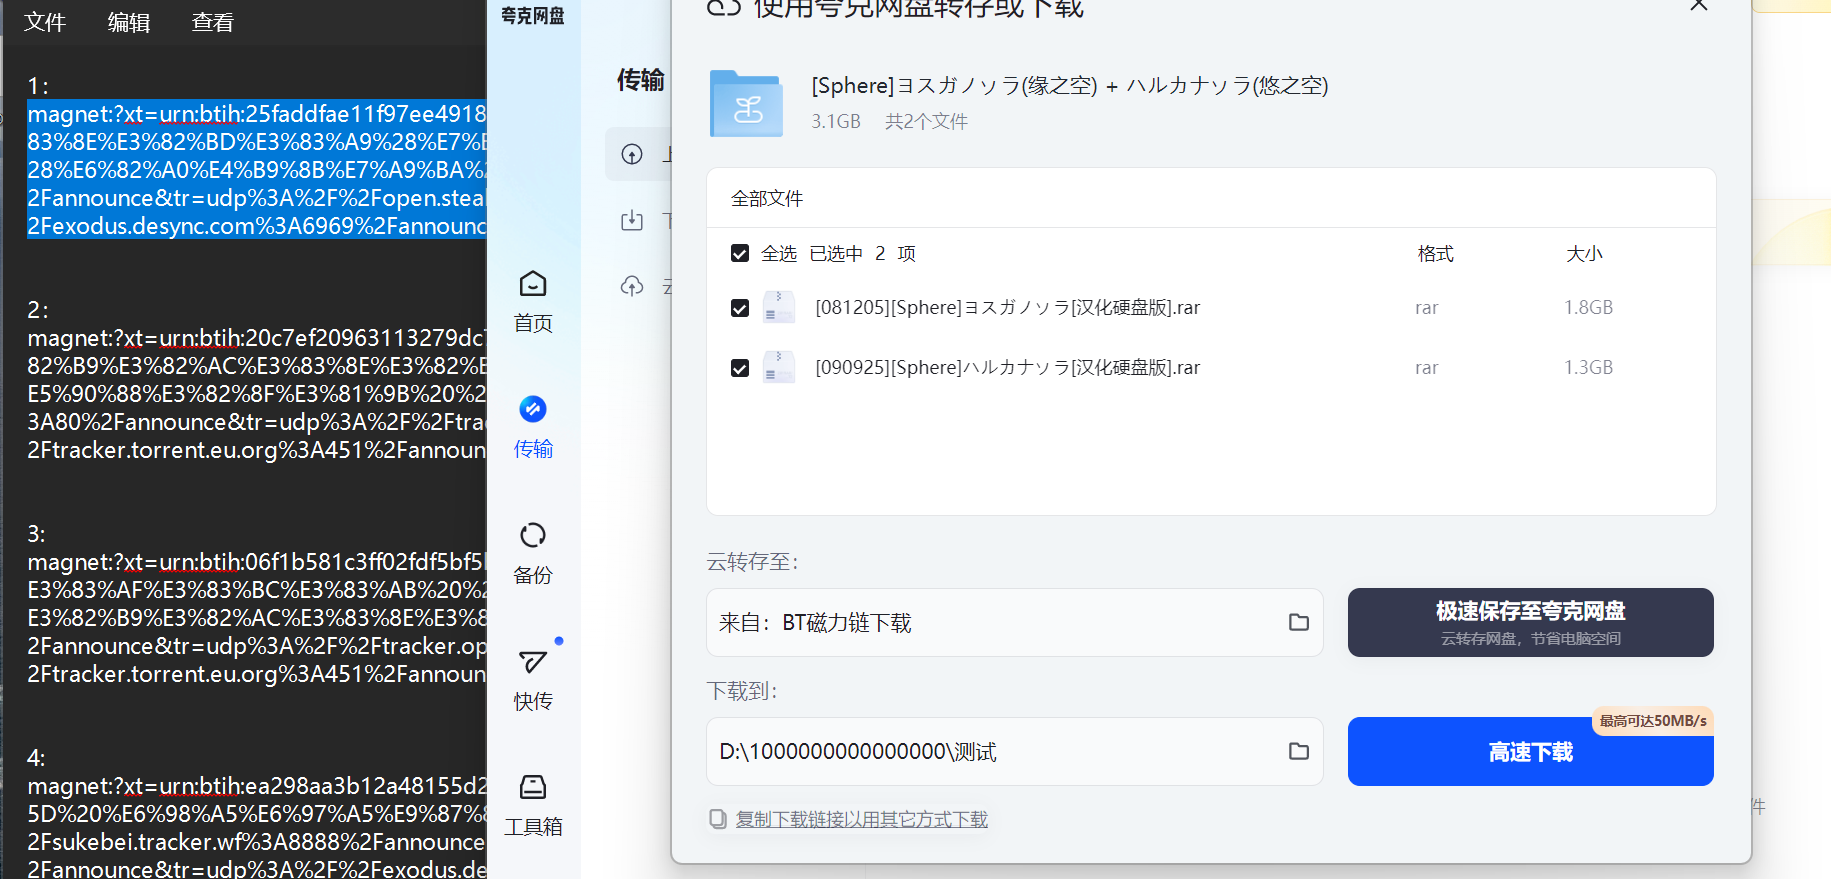Screen dimensions: 1831x879
Task: Click magnet link 2 text in the editor
Action: [x=256, y=394]
